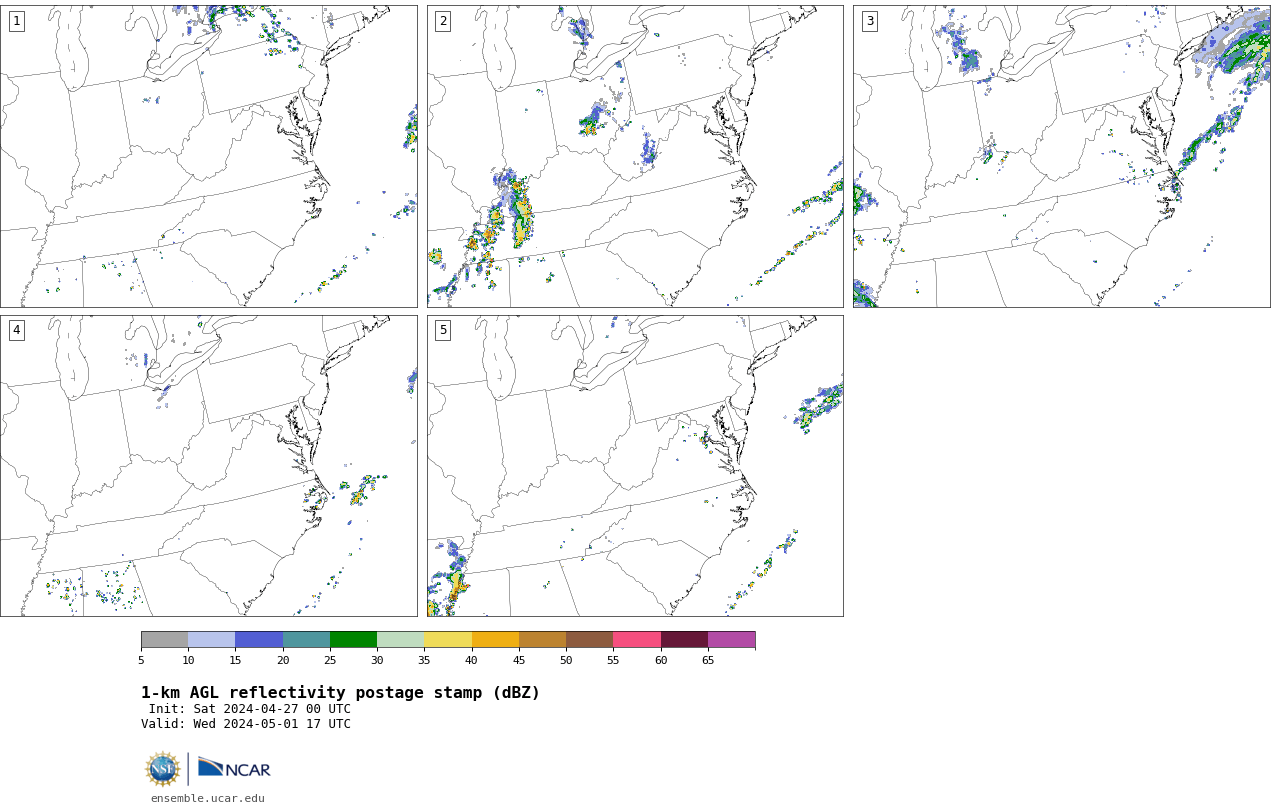The image size is (1280, 809).
Task: Click the 'Valid: Wed 2024-05-01 17 UTC' line
Action: [246, 724]
